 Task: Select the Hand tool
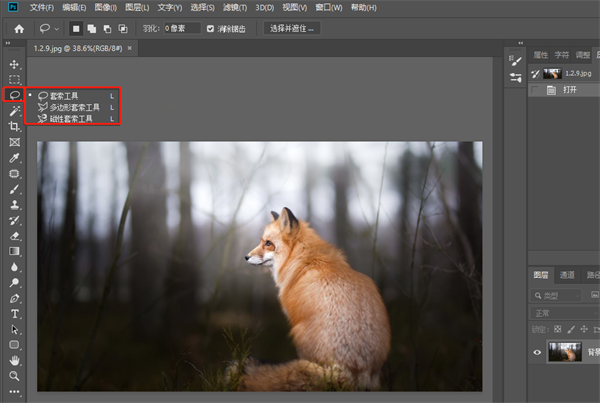point(15,360)
